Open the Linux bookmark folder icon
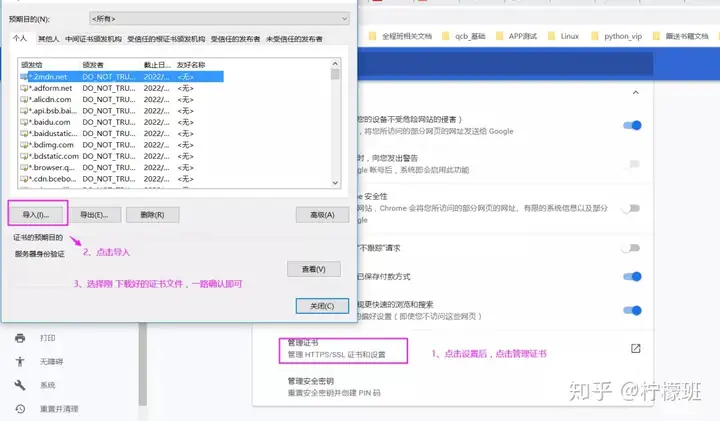Viewport: 720px width, 421px height. point(551,36)
